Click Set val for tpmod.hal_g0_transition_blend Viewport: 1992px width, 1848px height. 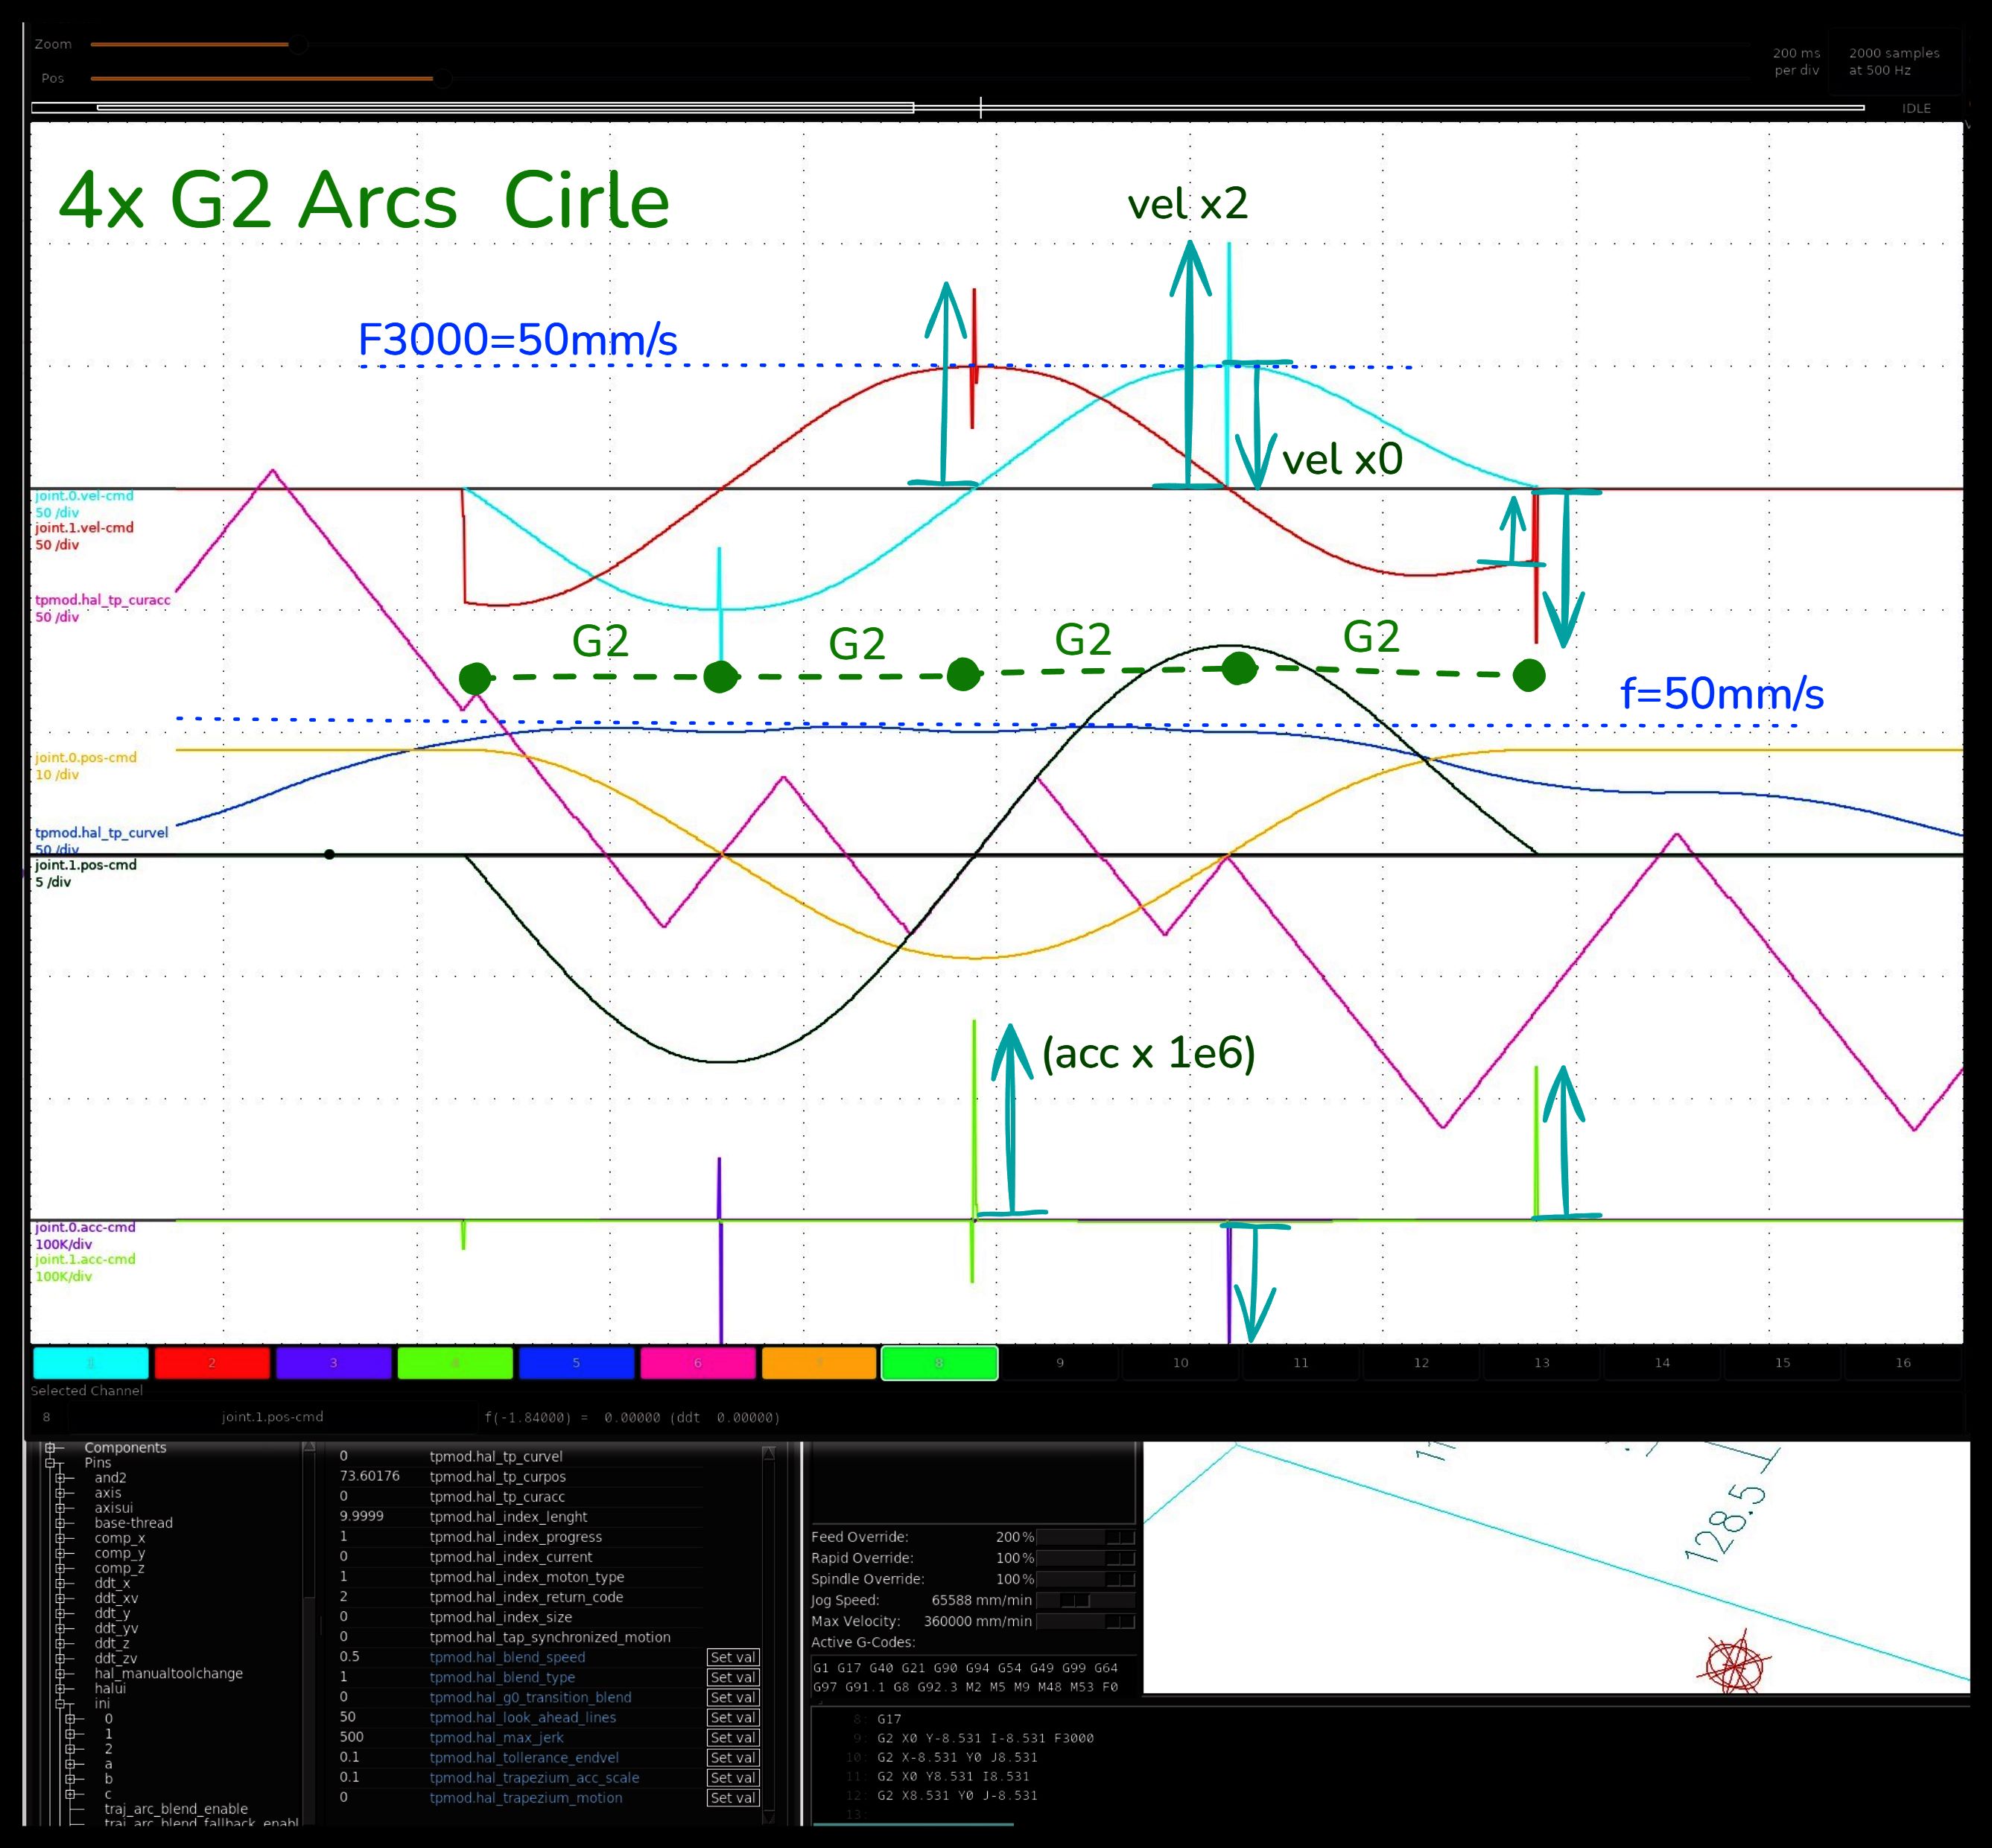pyautogui.click(x=733, y=1697)
